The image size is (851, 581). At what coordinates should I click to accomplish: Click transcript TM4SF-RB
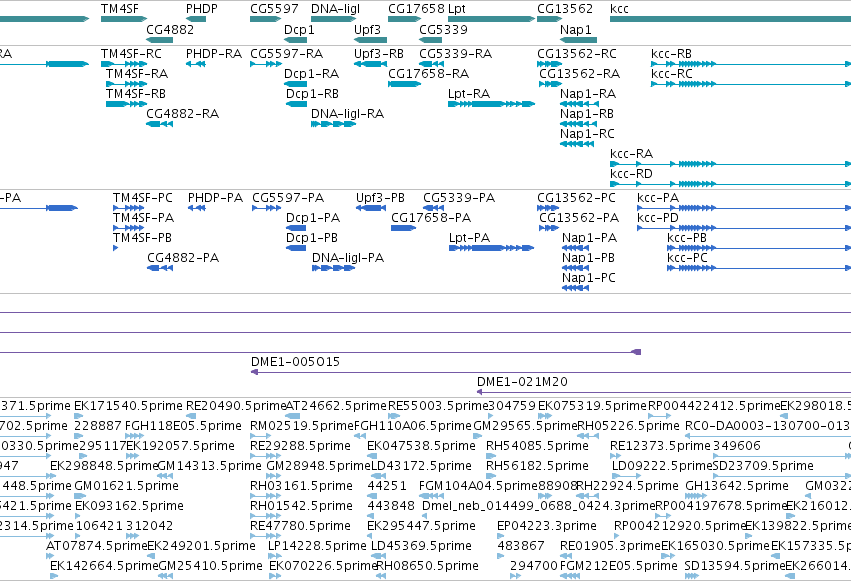point(126,104)
